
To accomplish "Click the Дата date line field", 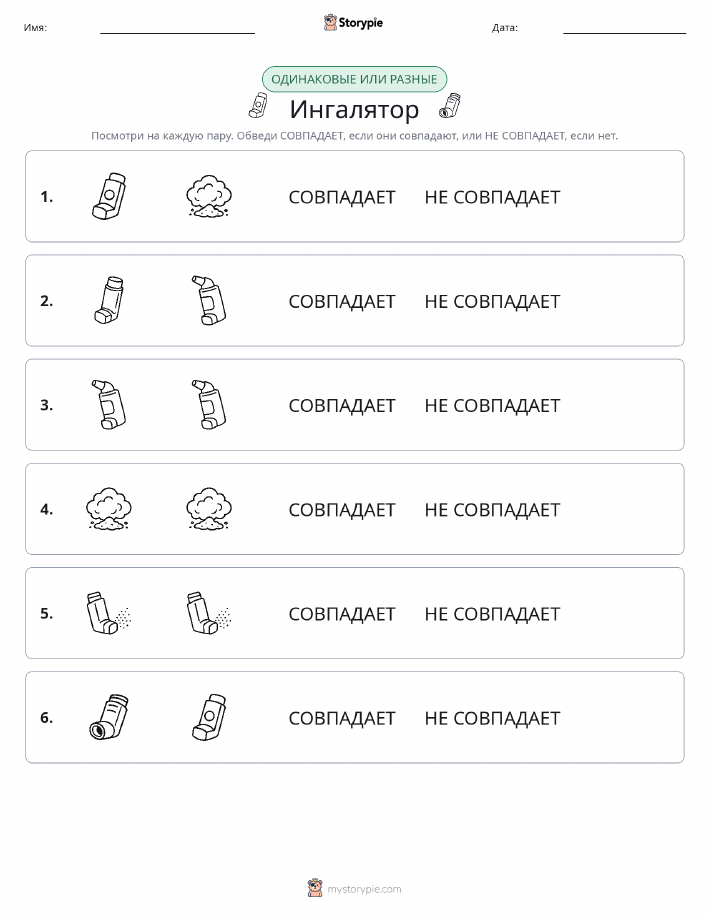I will pos(624,27).
